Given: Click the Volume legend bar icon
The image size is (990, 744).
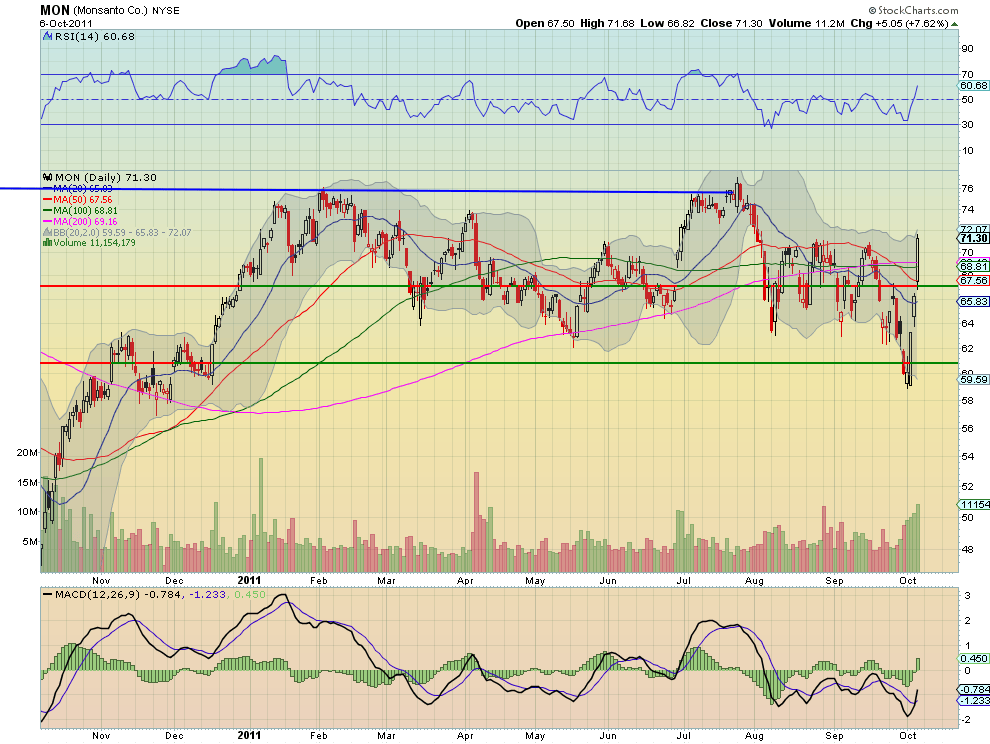Looking at the screenshot, I should pos(47,243).
